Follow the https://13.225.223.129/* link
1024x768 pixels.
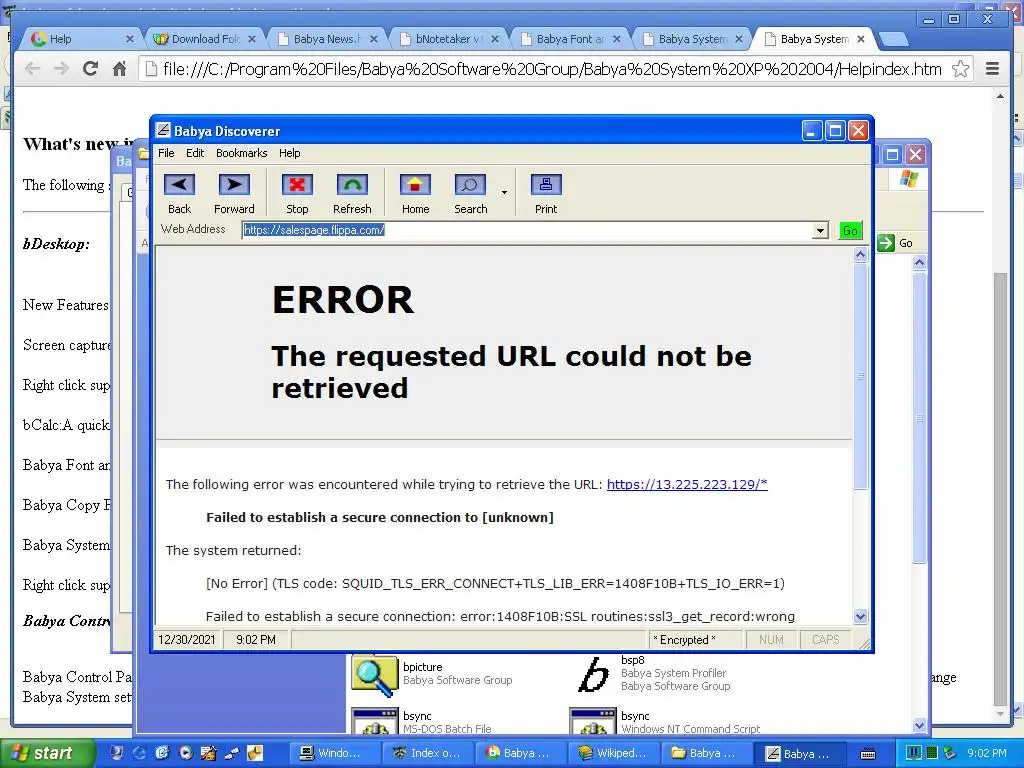(687, 485)
